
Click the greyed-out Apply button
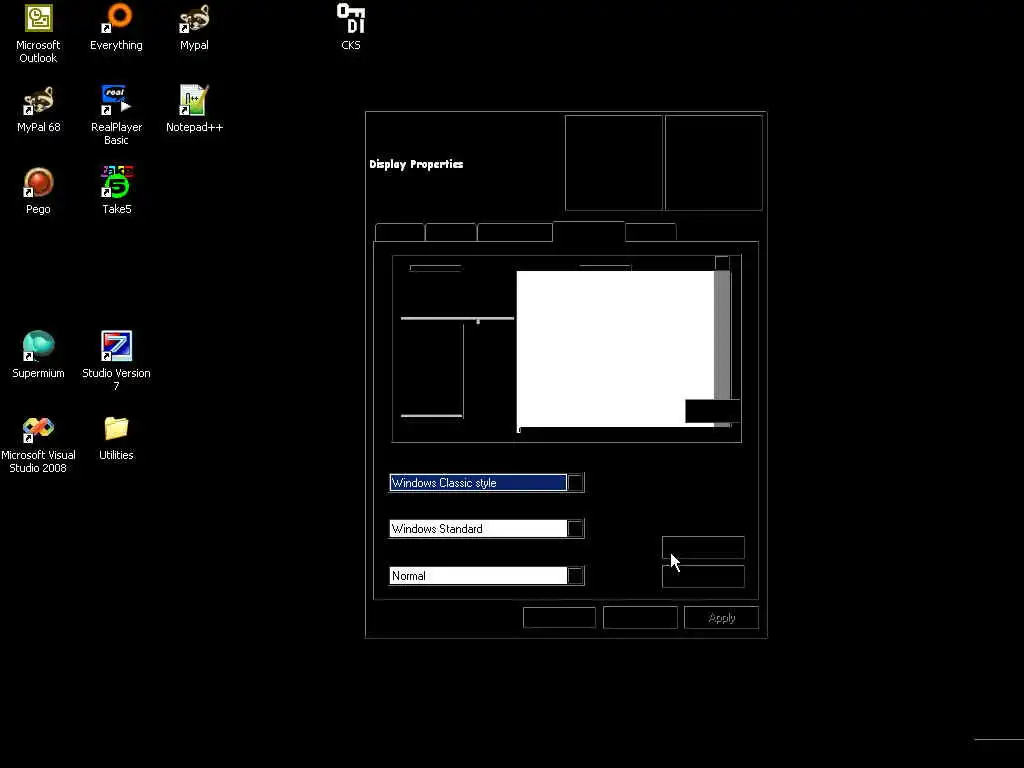point(721,618)
